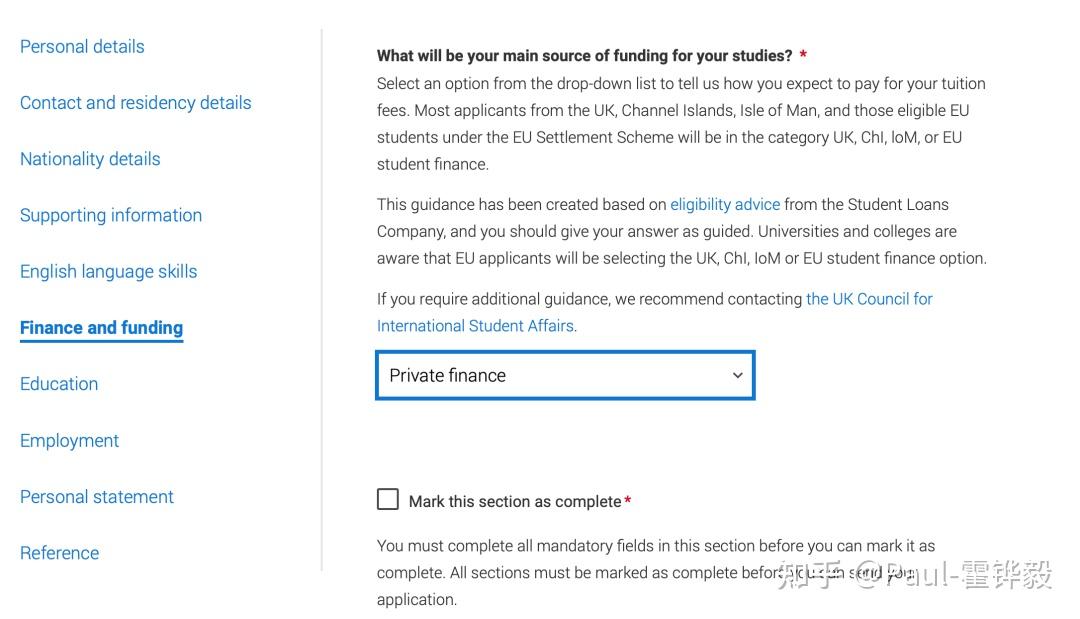Open the Employment section
The height and width of the screenshot is (619, 1080).
click(70, 441)
